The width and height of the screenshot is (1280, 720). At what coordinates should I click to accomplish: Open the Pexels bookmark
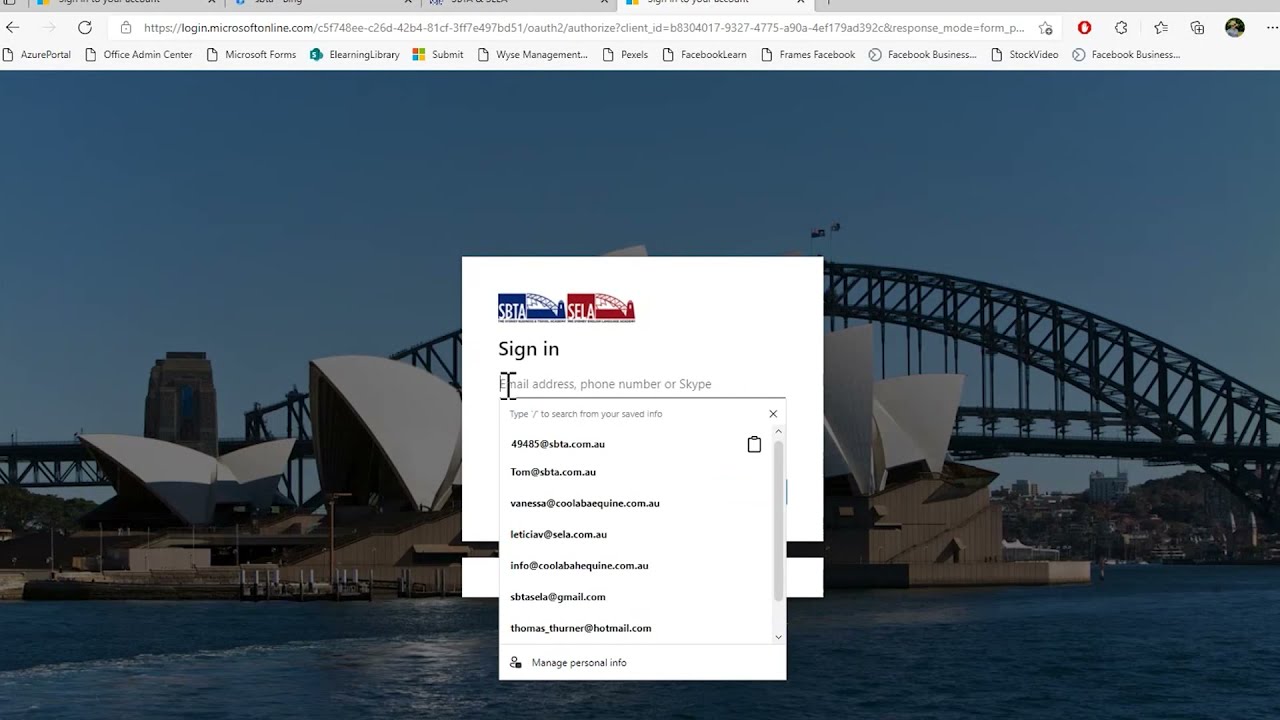tap(625, 55)
